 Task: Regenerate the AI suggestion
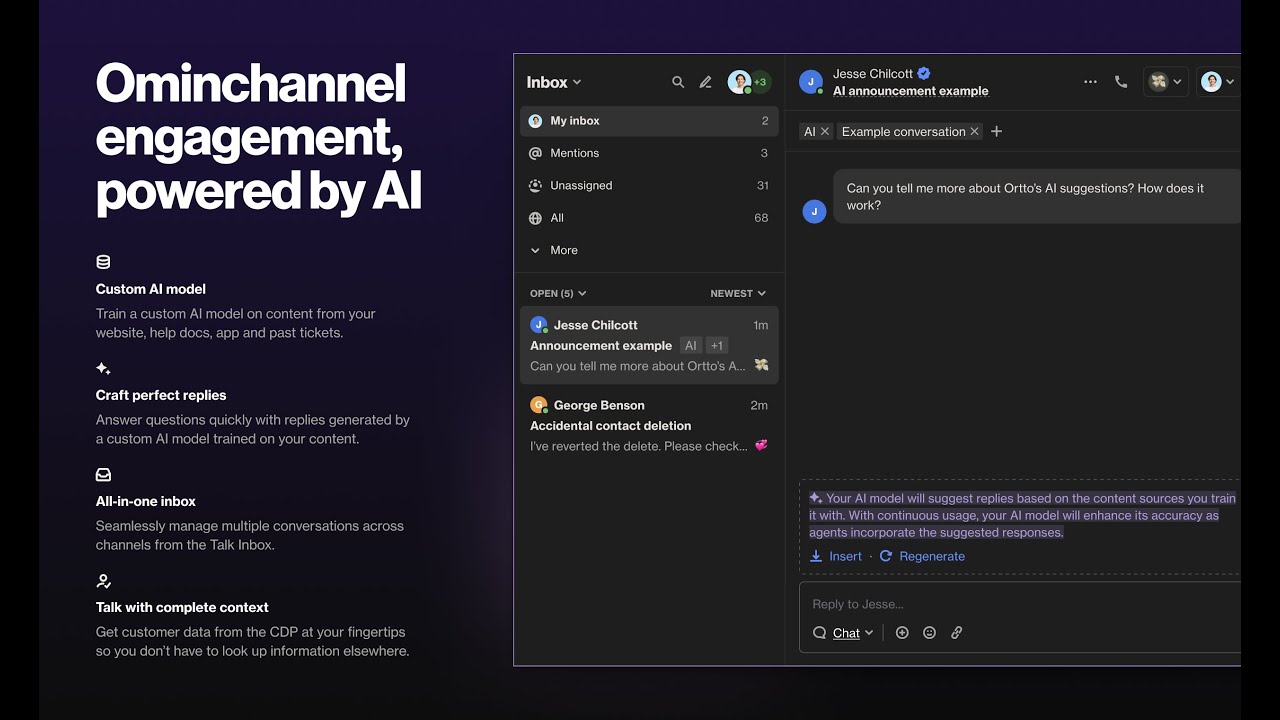(922, 556)
